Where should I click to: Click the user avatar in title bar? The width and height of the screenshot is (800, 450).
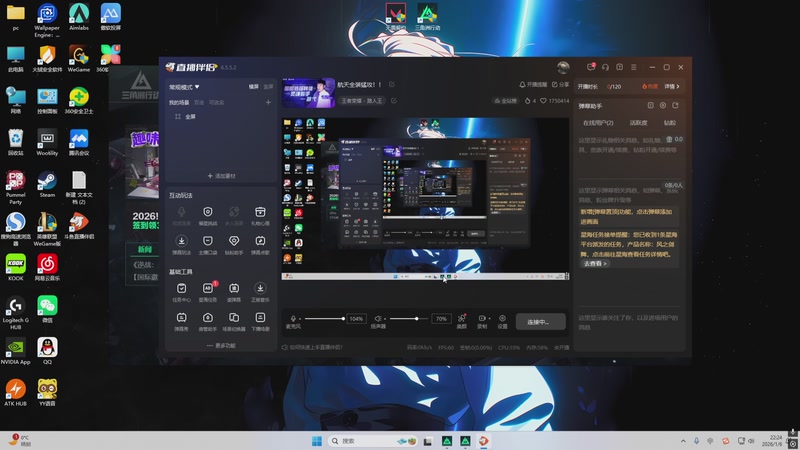[x=563, y=67]
